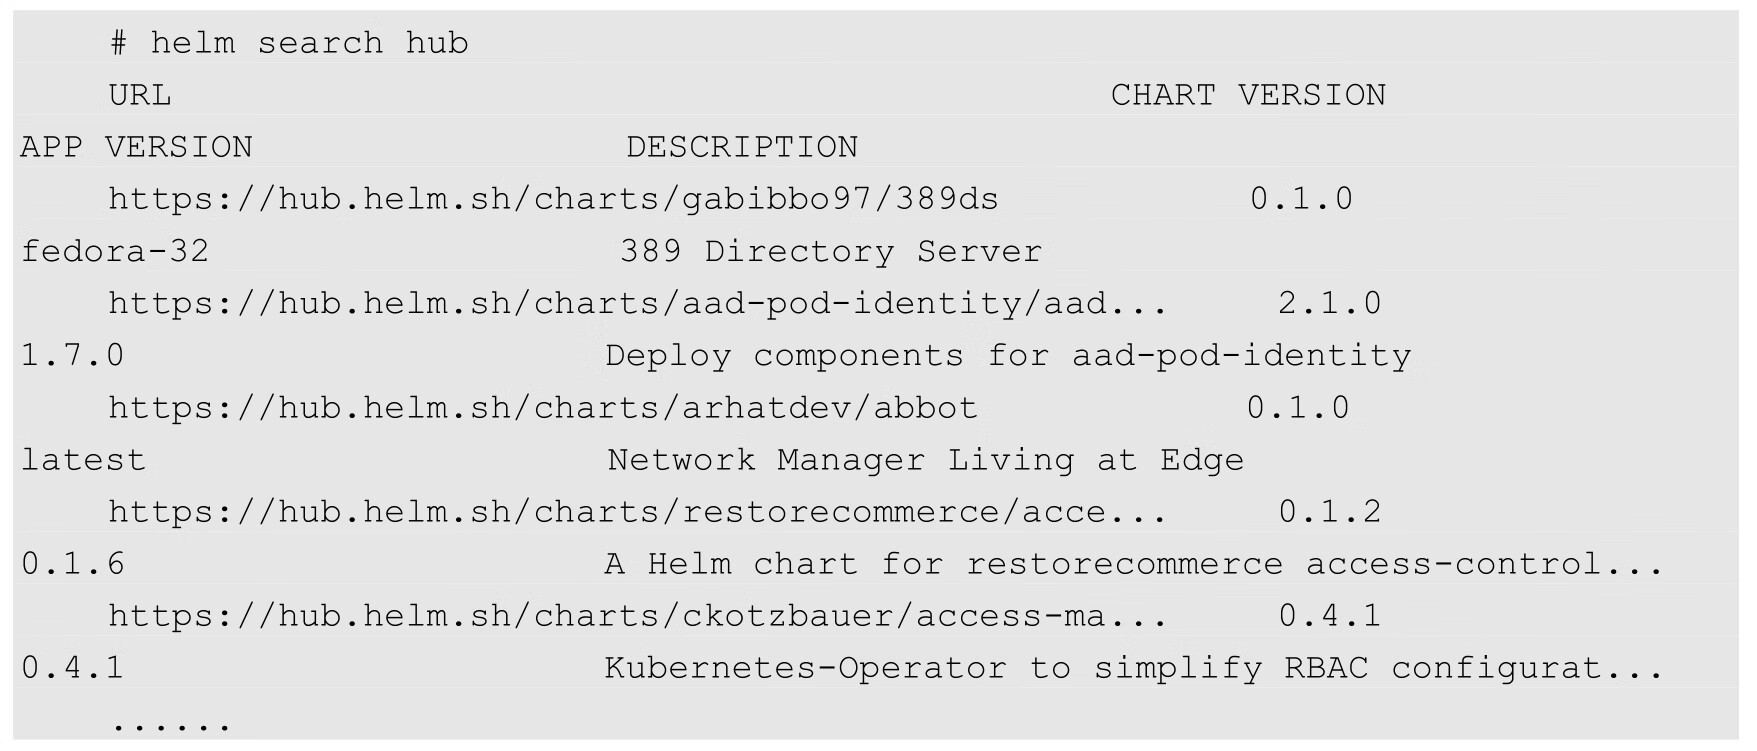
Task: Click the CHART VERSION column header
Action: (1248, 95)
